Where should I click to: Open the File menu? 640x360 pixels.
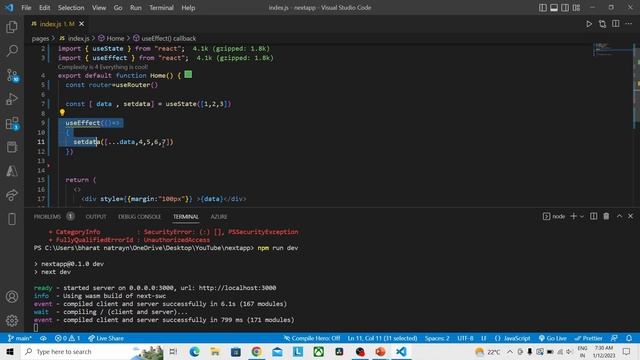(26, 8)
